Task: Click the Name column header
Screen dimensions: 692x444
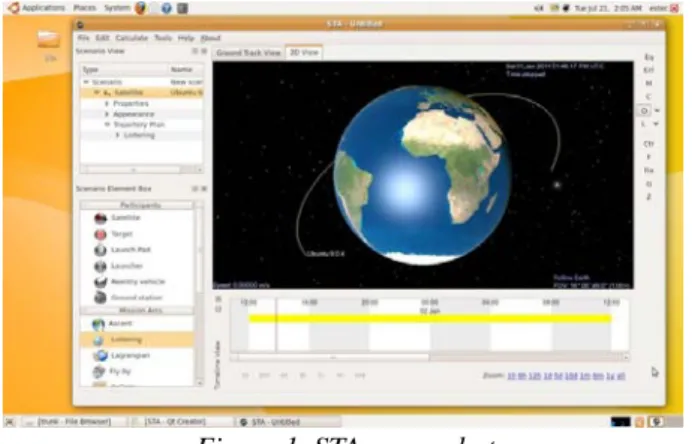Action: [186, 70]
